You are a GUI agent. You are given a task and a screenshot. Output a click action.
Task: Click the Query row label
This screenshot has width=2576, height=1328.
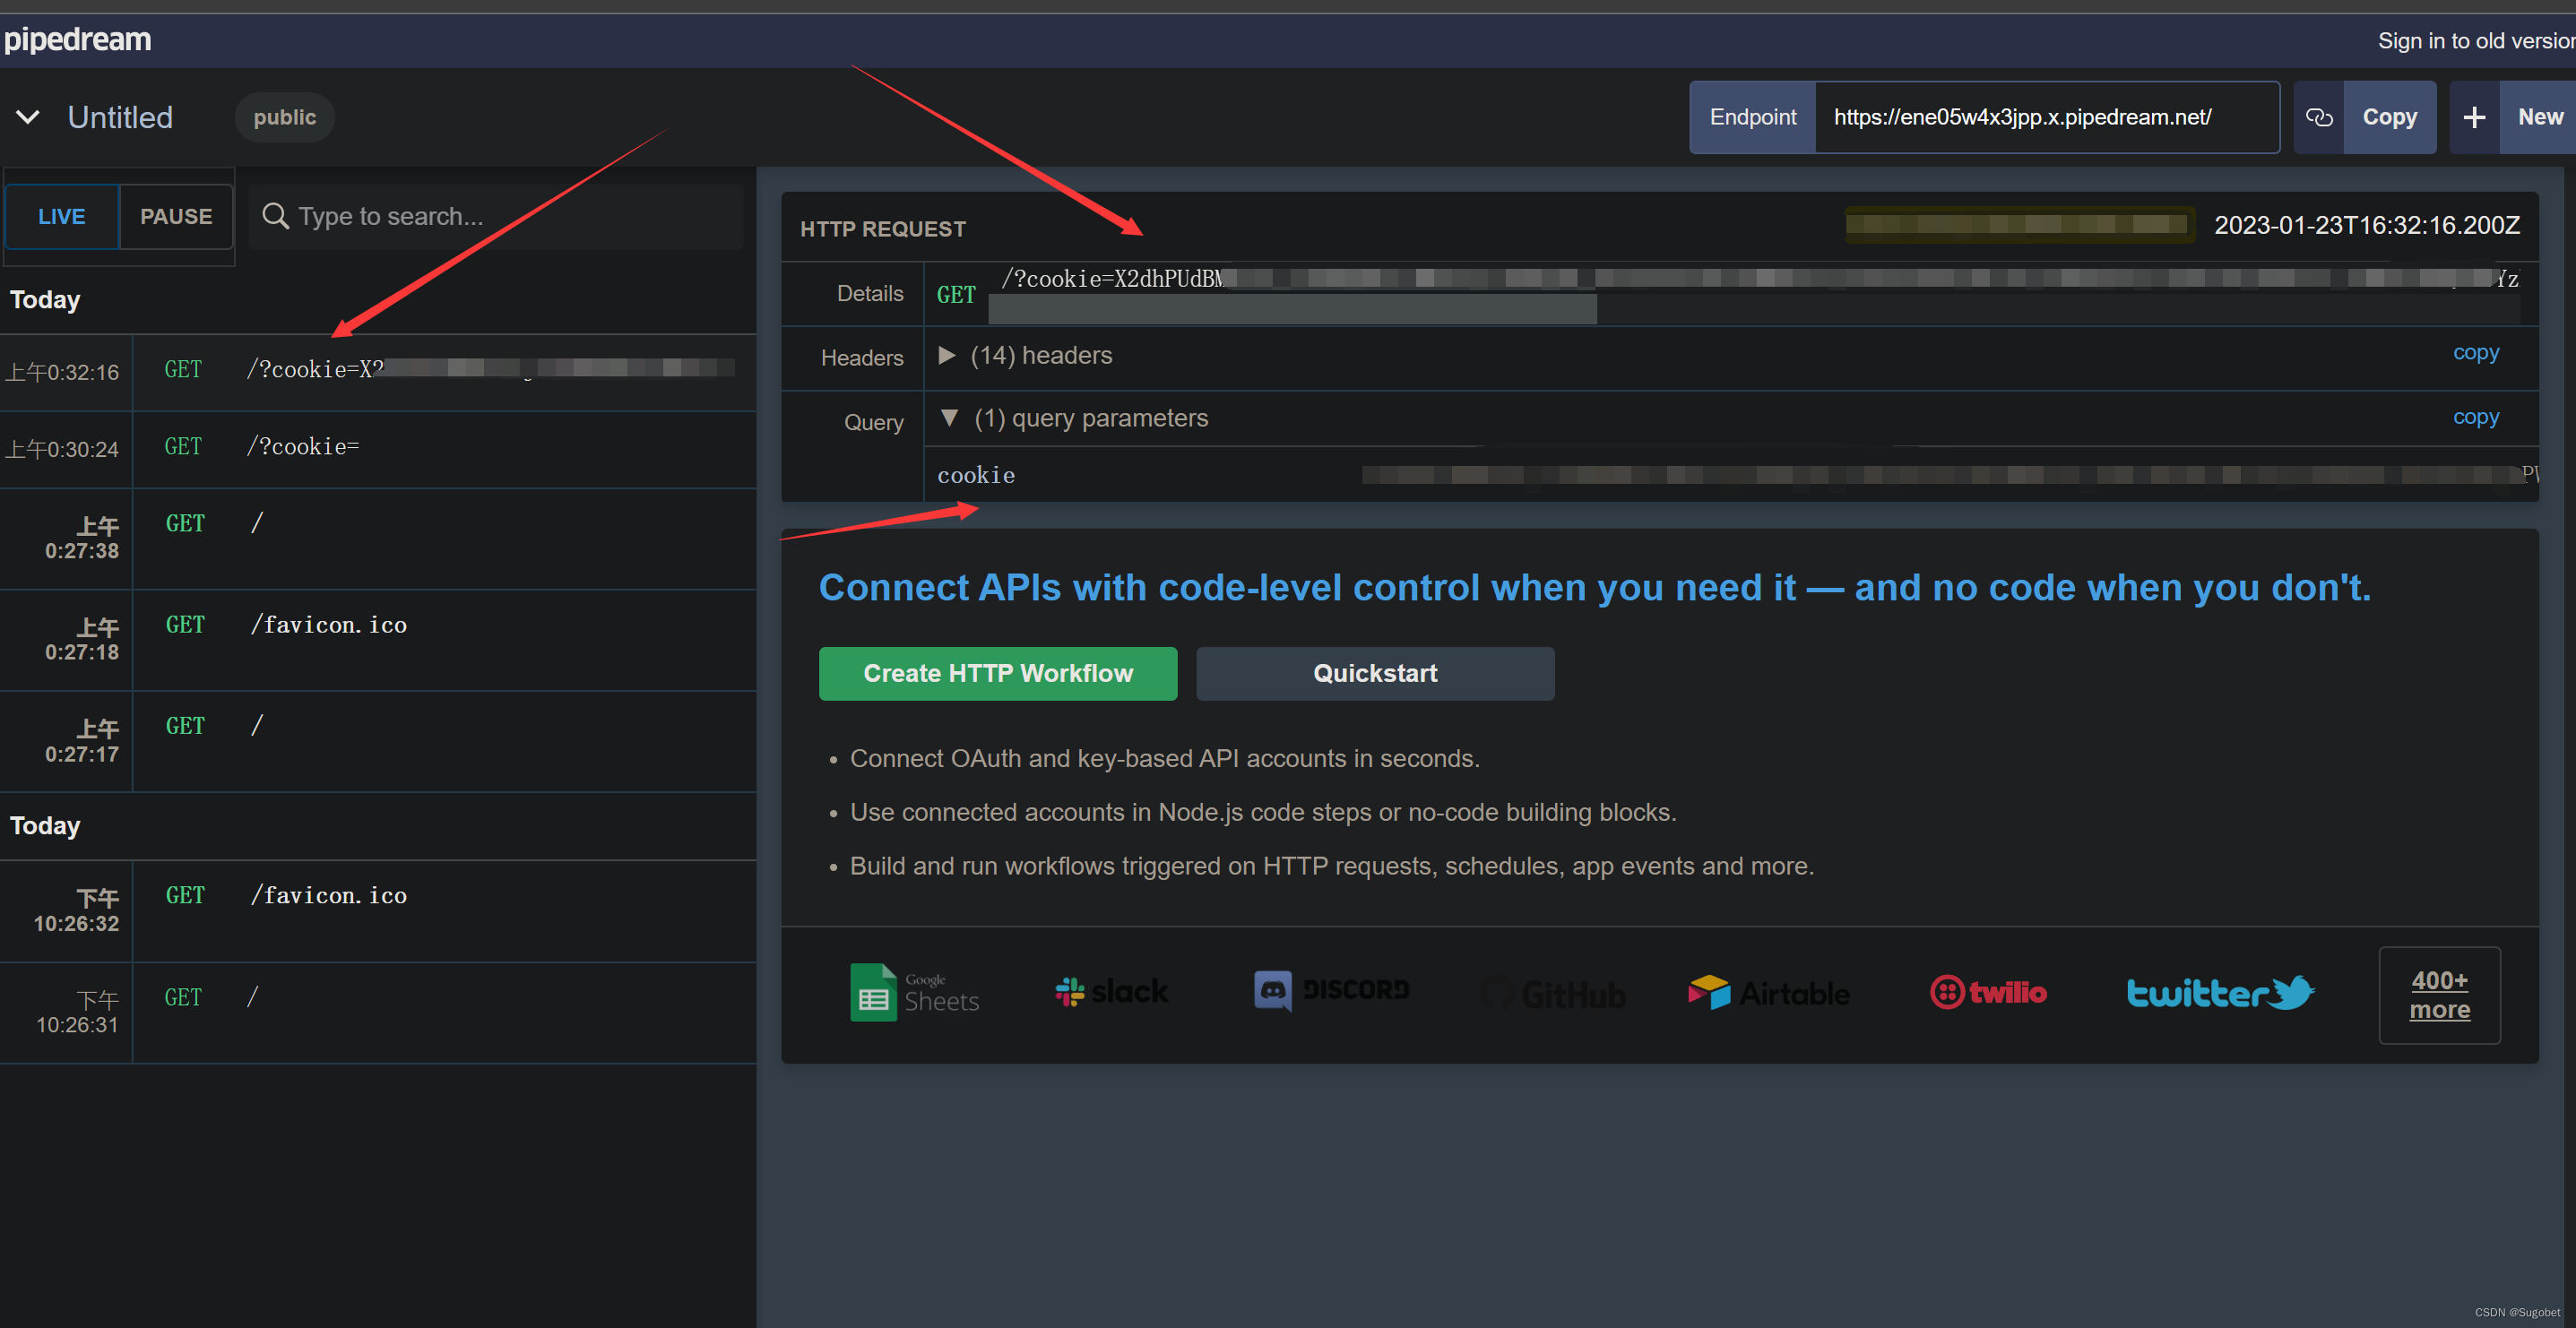click(873, 422)
